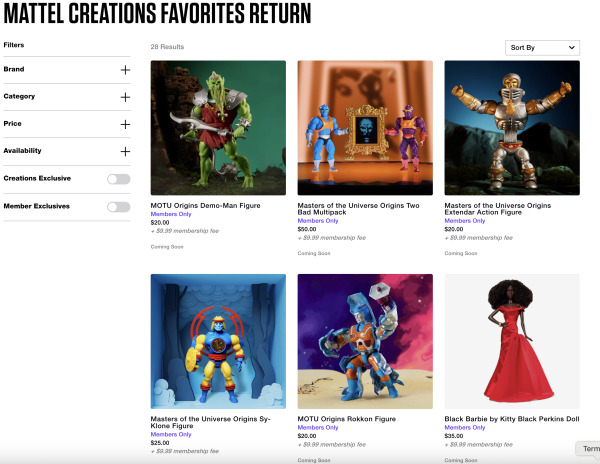This screenshot has width=600, height=464.
Task: Open the Extendar Action Figure image
Action: [x=512, y=128]
